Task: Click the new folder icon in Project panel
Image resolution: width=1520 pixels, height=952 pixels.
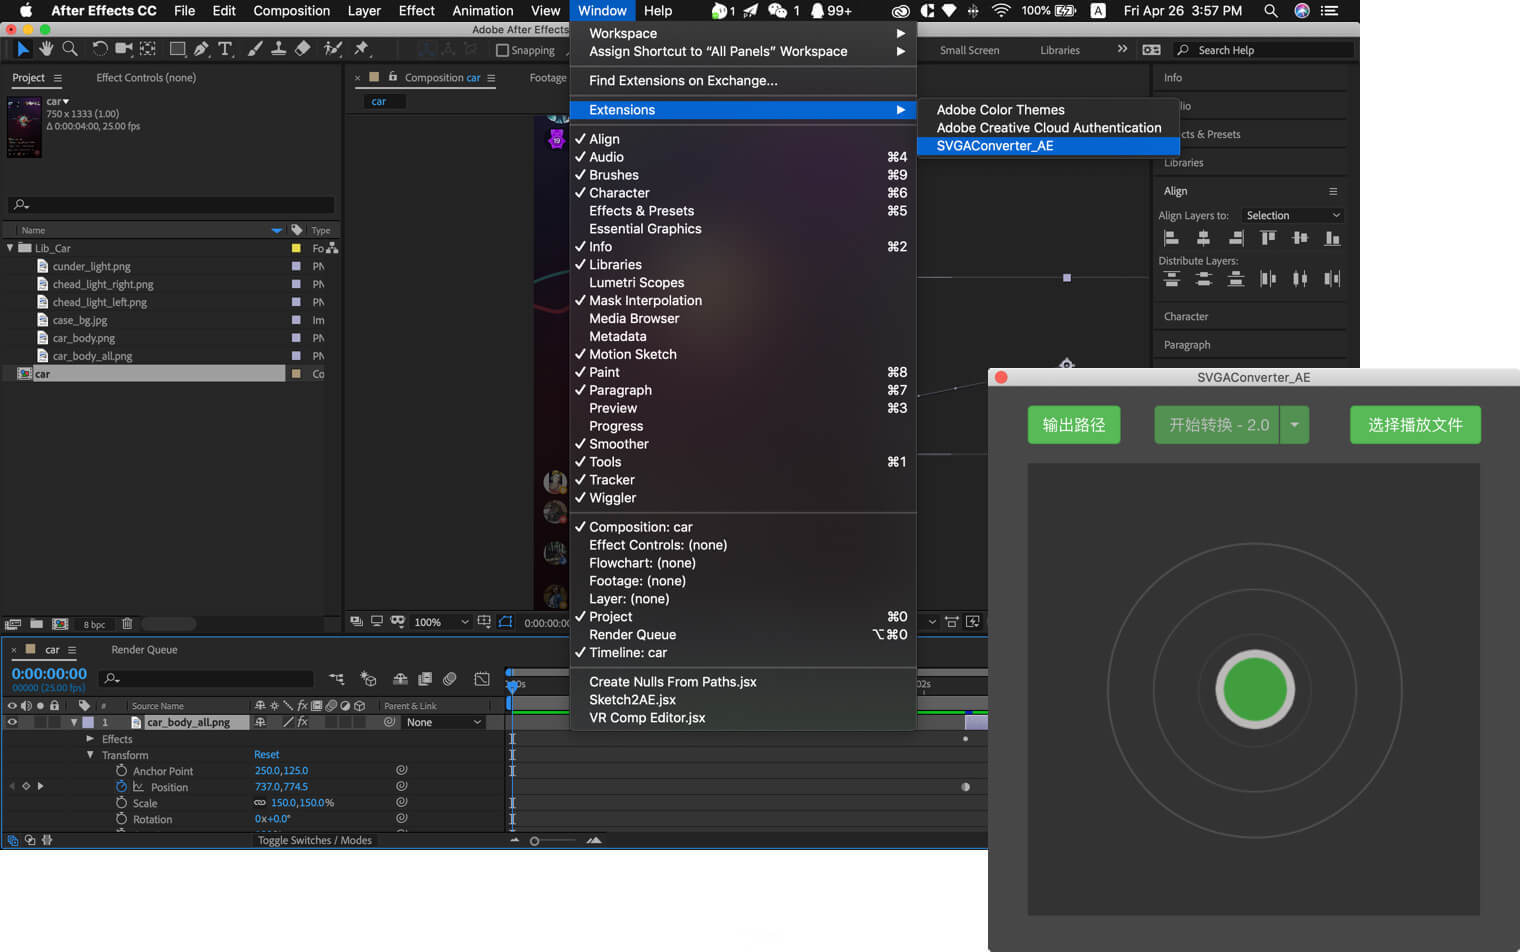Action: [x=36, y=623]
